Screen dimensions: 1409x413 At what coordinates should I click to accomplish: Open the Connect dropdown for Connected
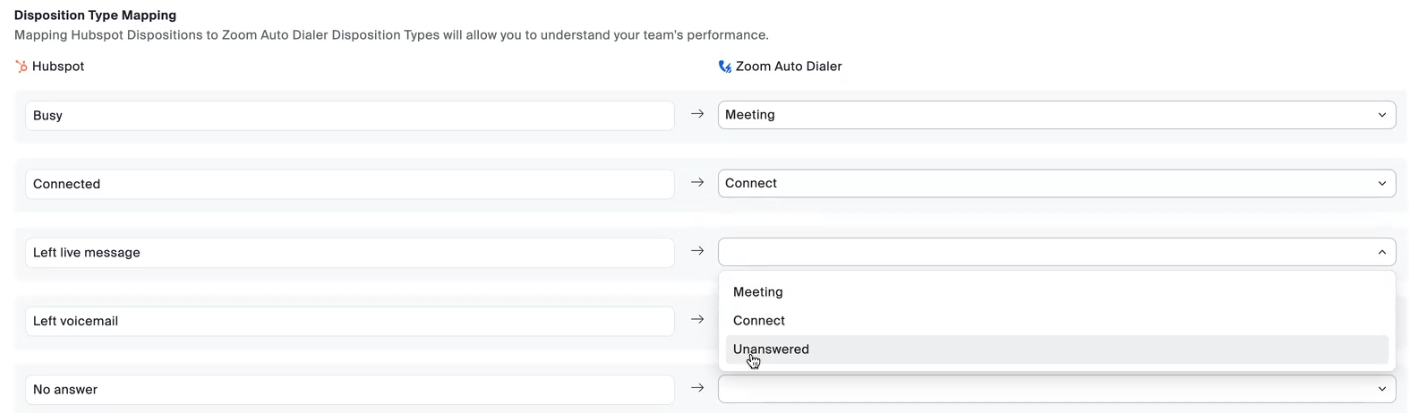click(1056, 183)
